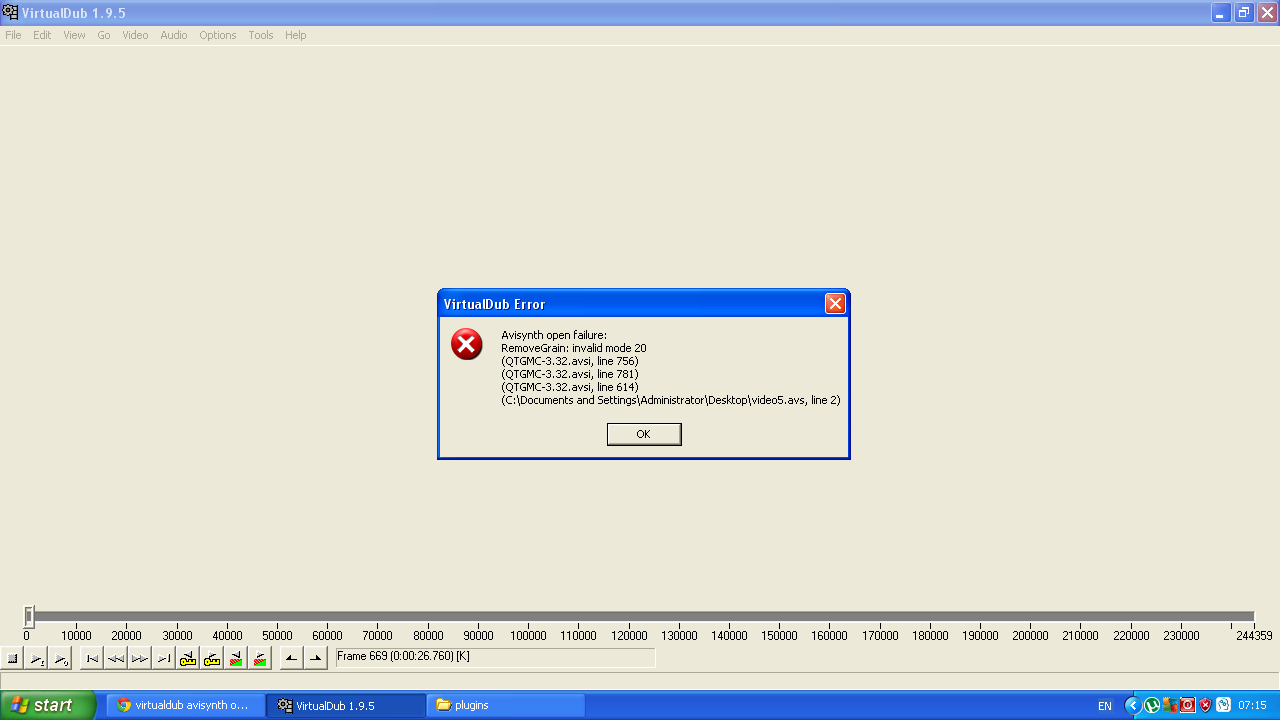1280x720 pixels.
Task: Click the video5.avs path error line
Action: pos(671,400)
